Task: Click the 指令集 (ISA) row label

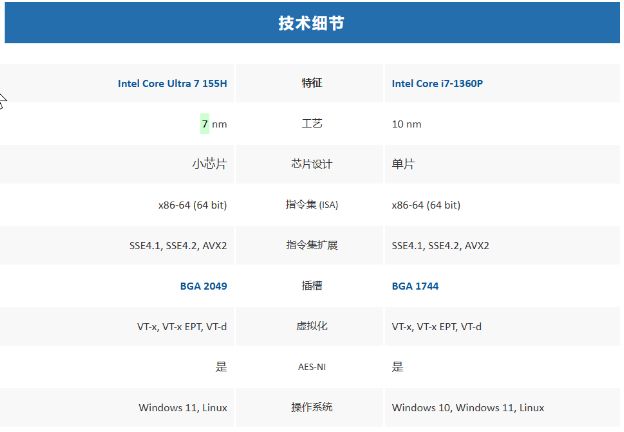Action: [x=312, y=204]
